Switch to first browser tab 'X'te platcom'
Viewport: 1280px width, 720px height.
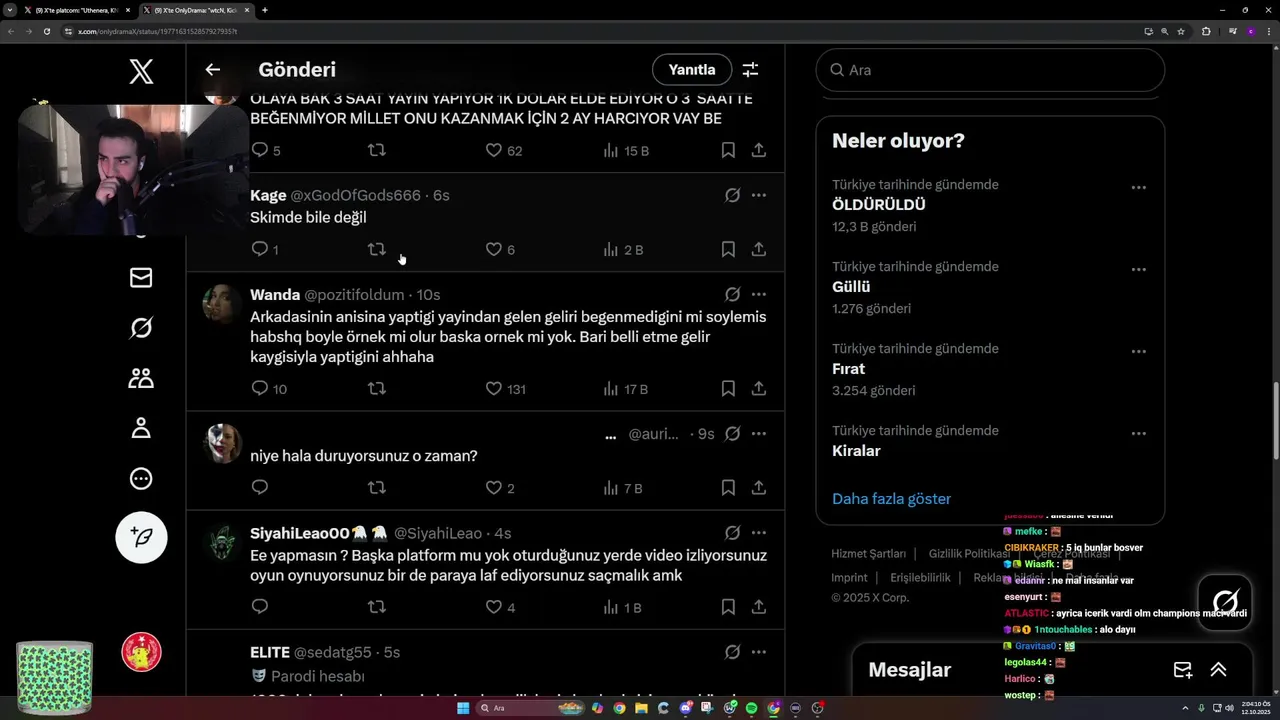pos(78,10)
